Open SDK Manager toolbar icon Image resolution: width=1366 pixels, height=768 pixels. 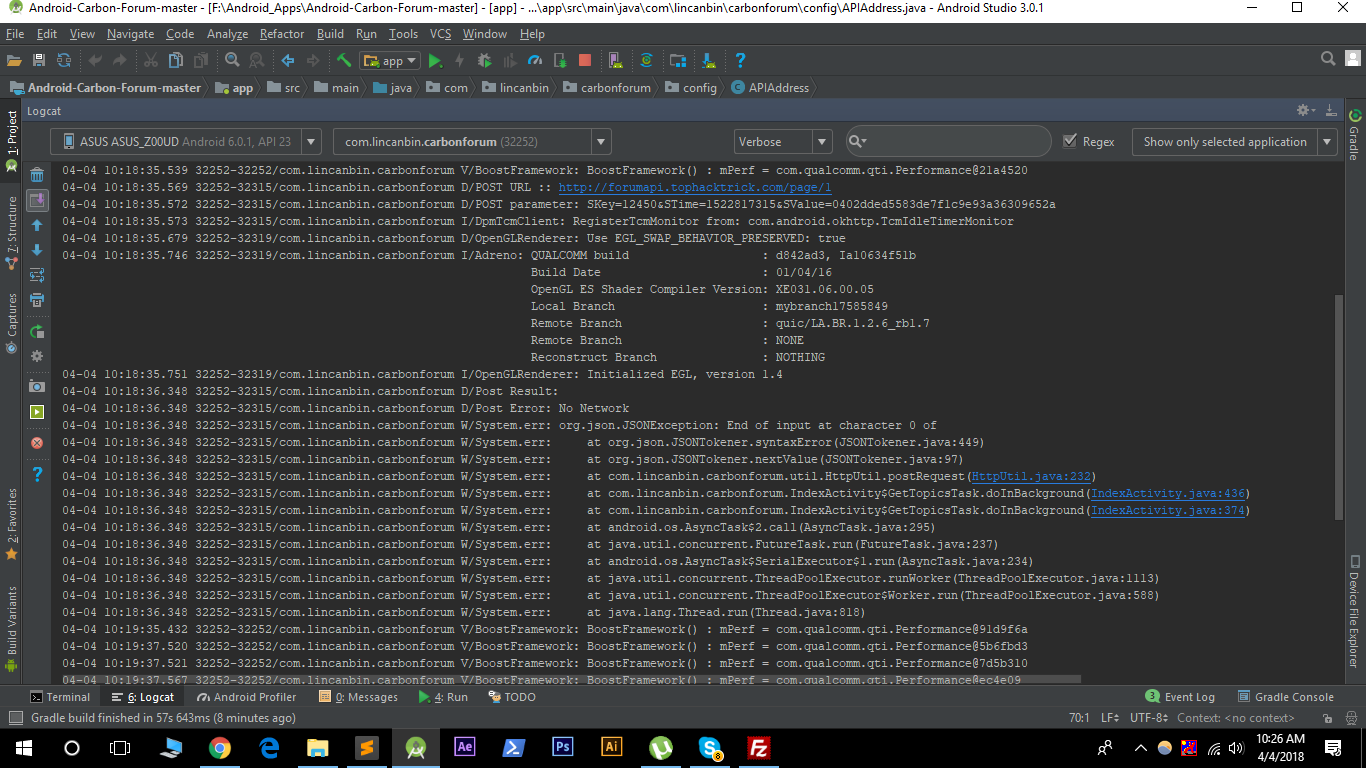(x=708, y=61)
